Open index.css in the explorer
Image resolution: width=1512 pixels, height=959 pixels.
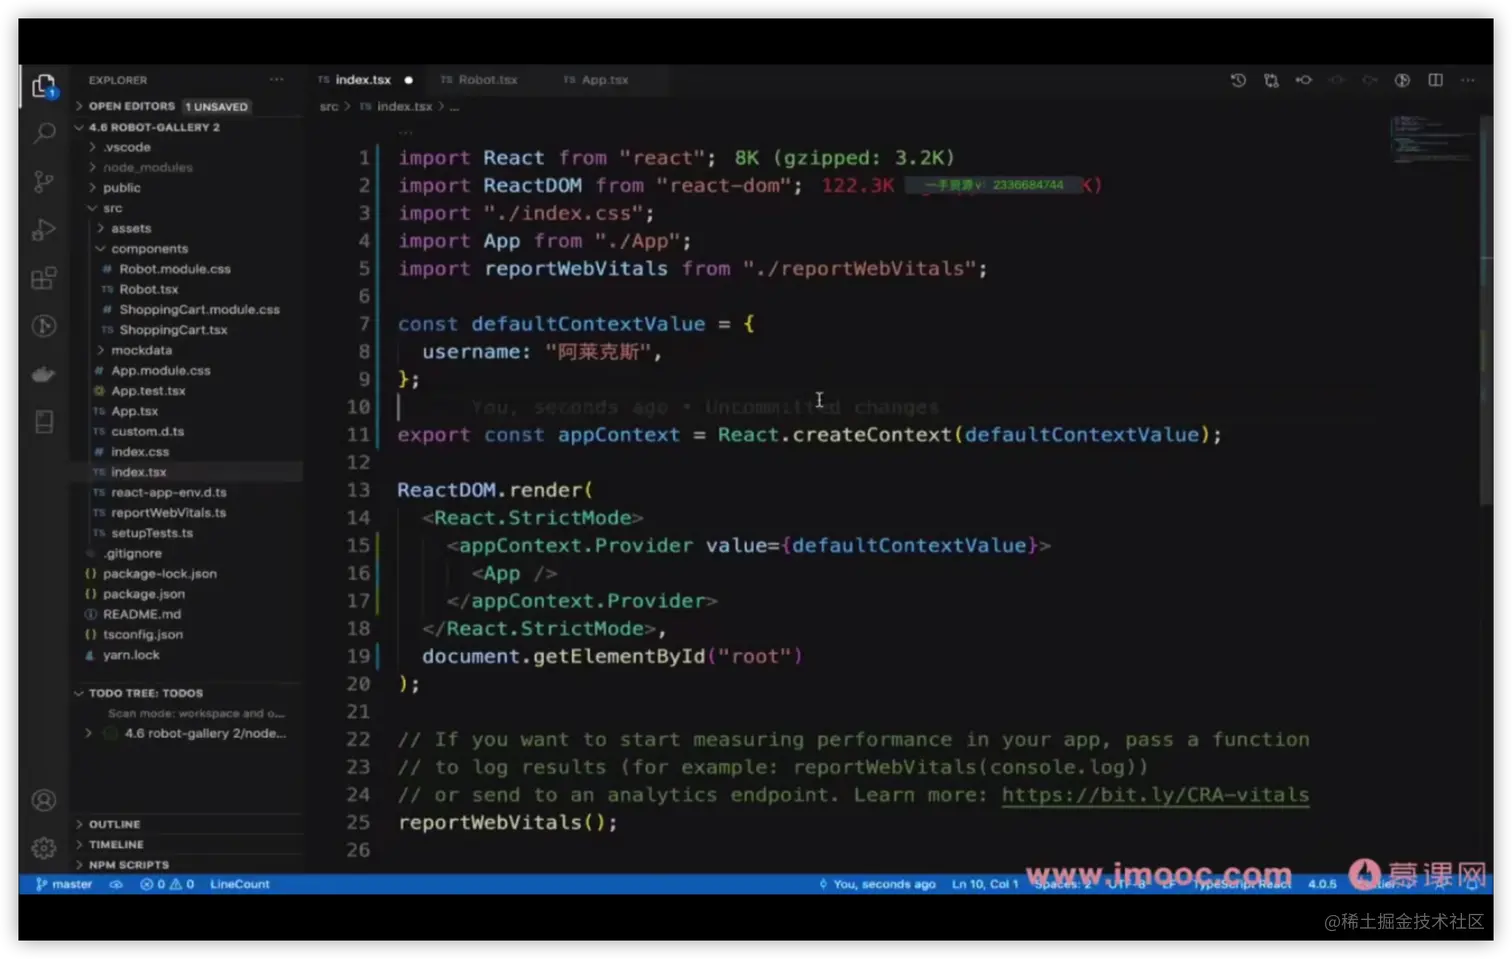(x=140, y=452)
